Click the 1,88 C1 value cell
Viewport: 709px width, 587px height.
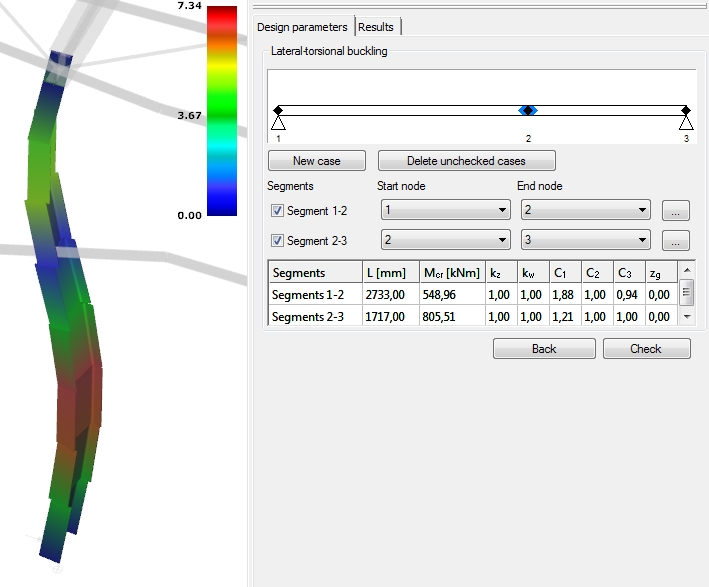(x=565, y=295)
